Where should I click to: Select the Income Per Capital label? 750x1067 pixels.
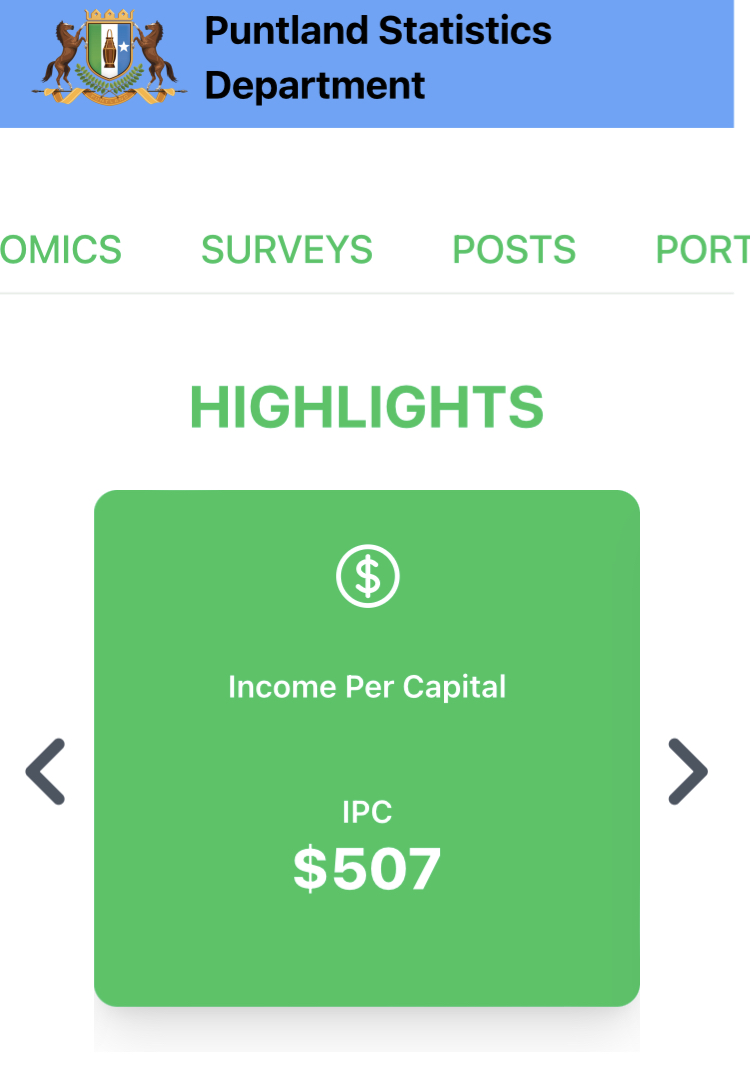pos(367,687)
